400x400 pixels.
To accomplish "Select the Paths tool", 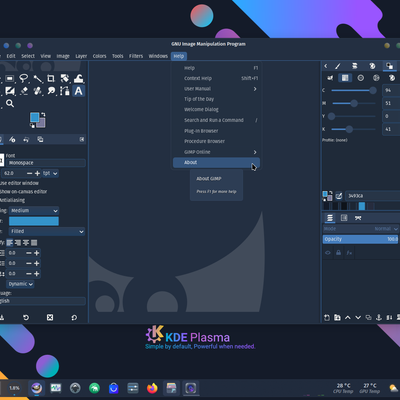I will (65, 91).
